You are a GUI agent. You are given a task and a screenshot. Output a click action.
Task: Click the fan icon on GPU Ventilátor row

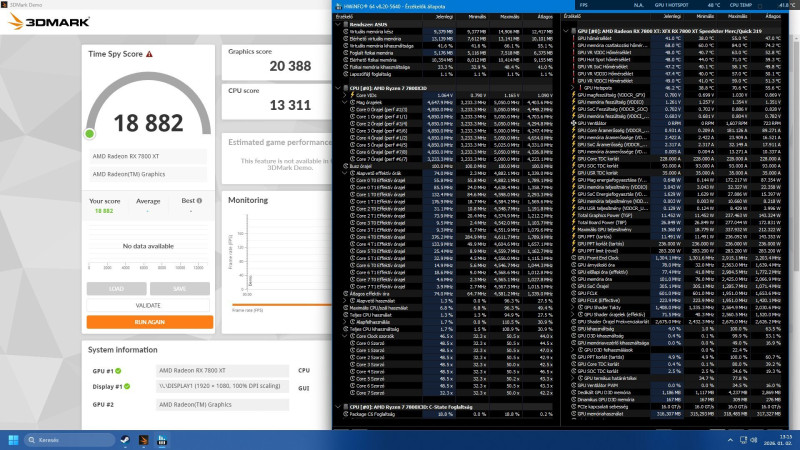coord(574,123)
